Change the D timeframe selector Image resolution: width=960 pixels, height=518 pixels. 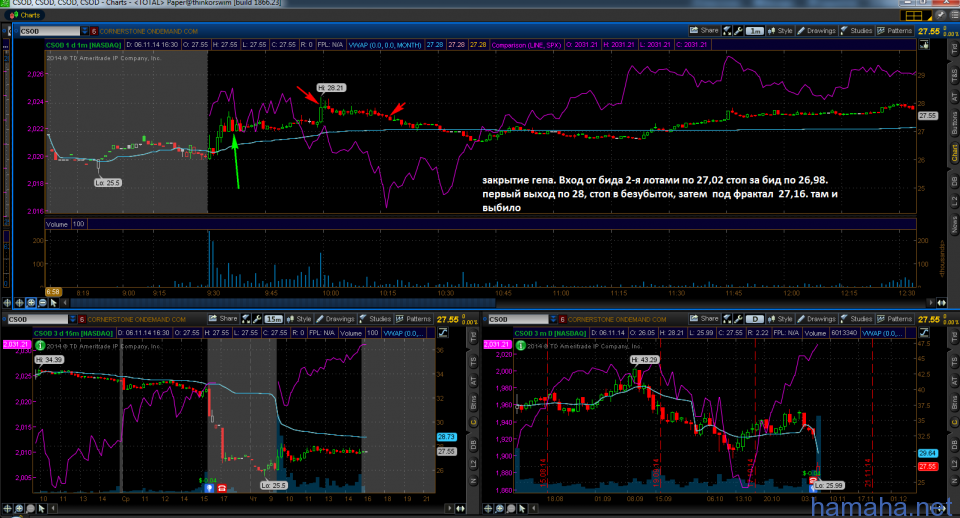pyautogui.click(x=754, y=319)
